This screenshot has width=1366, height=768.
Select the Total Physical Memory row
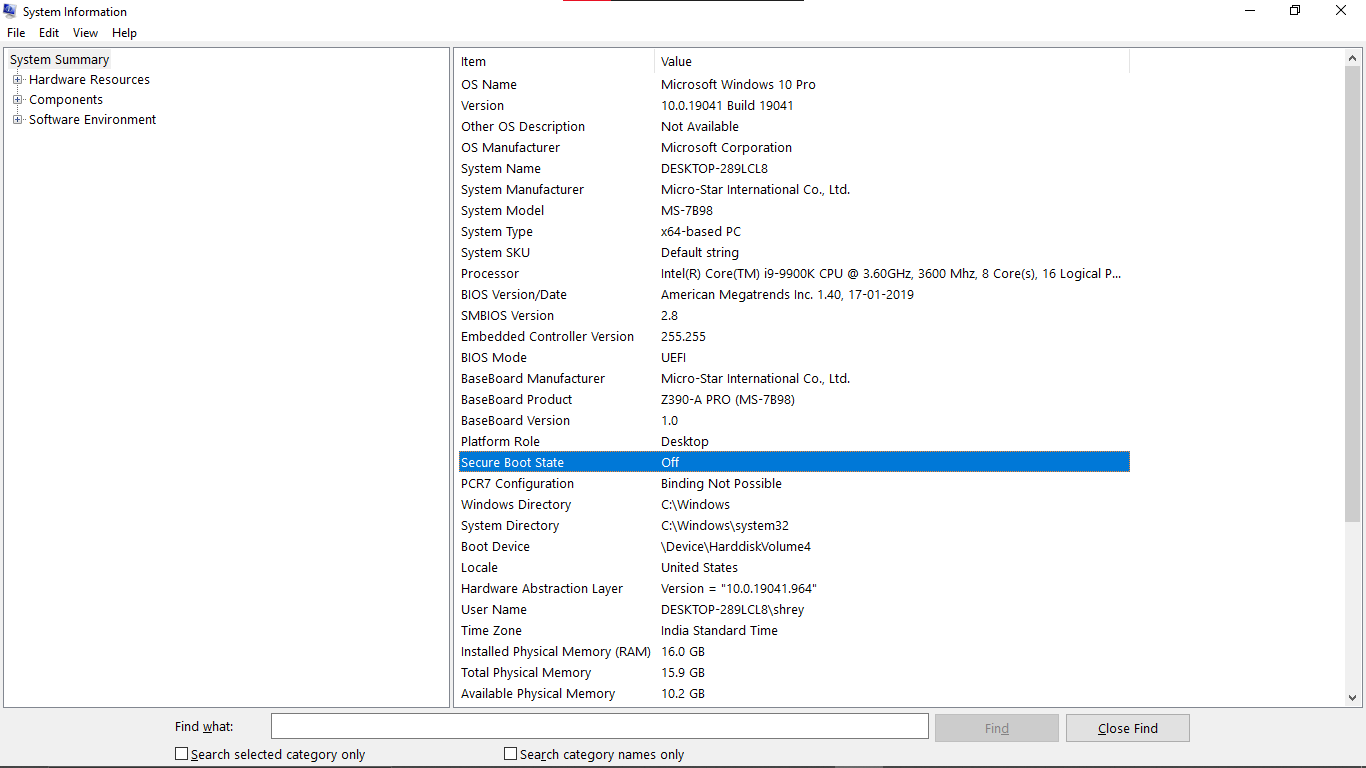pos(794,673)
